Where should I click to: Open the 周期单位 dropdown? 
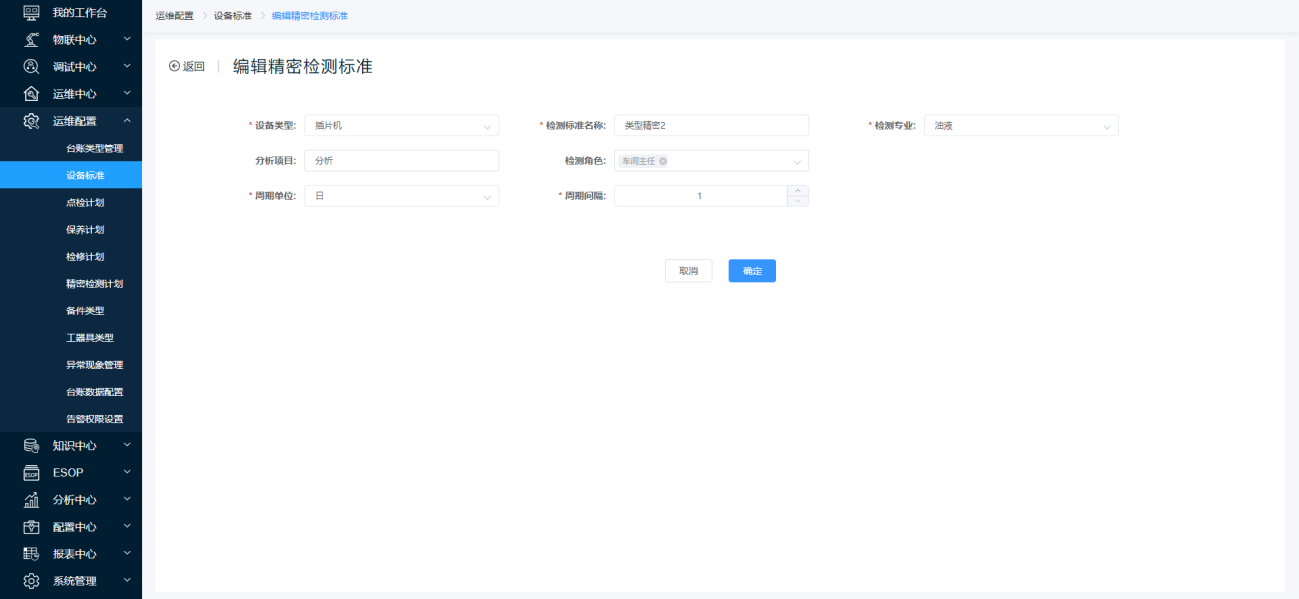coord(400,196)
